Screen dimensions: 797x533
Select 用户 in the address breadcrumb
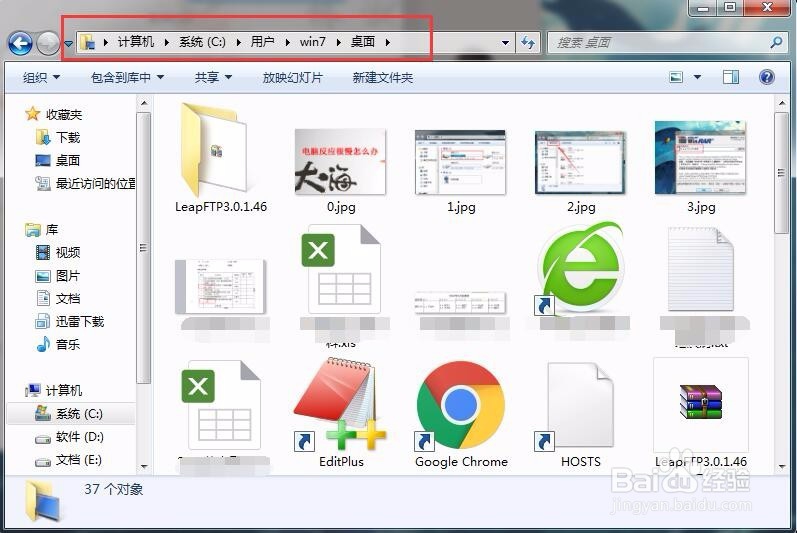tap(262, 42)
